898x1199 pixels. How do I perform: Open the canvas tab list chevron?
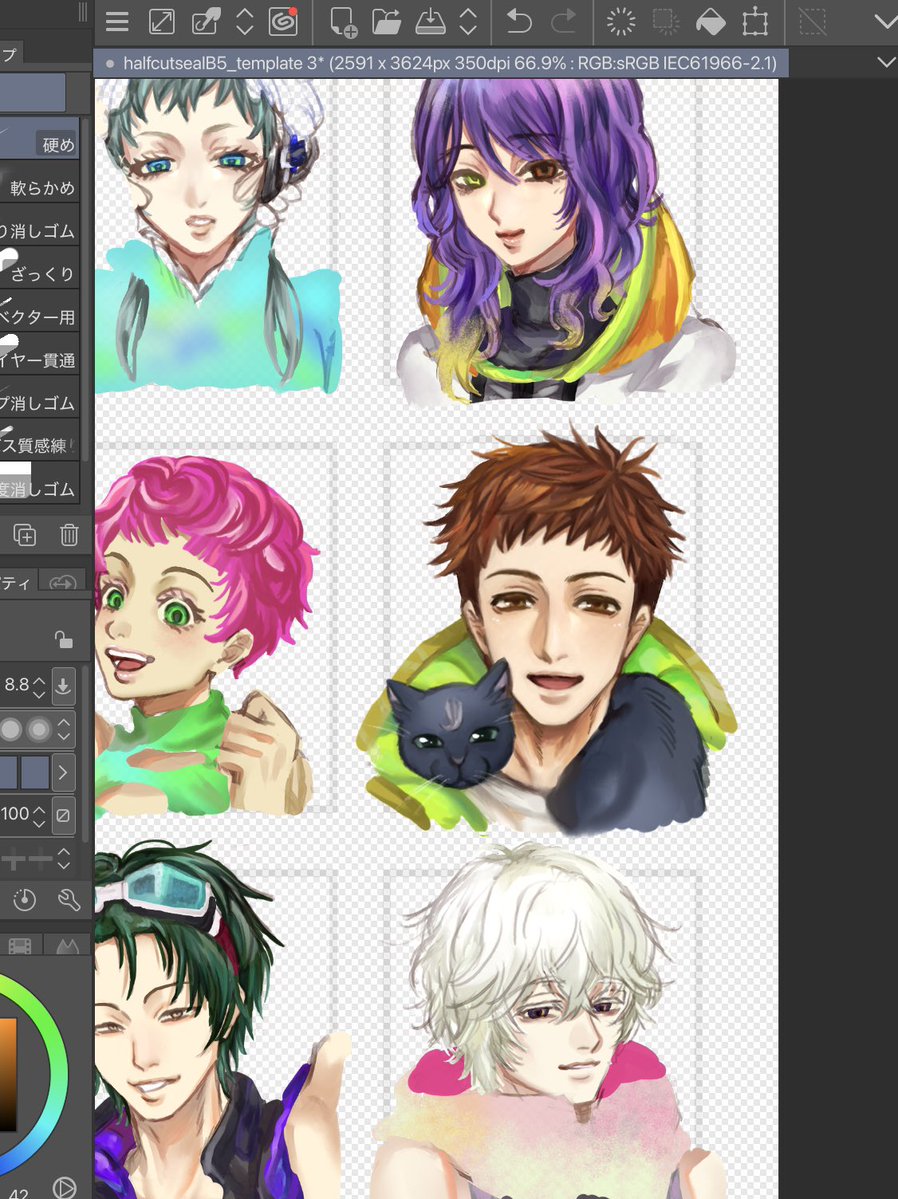(x=885, y=63)
